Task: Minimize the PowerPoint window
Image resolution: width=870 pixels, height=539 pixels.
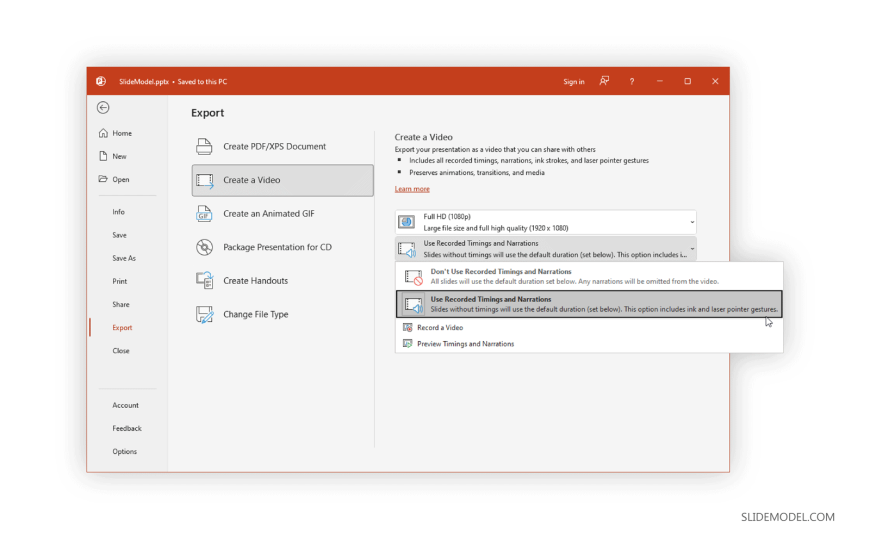Action: [x=660, y=81]
